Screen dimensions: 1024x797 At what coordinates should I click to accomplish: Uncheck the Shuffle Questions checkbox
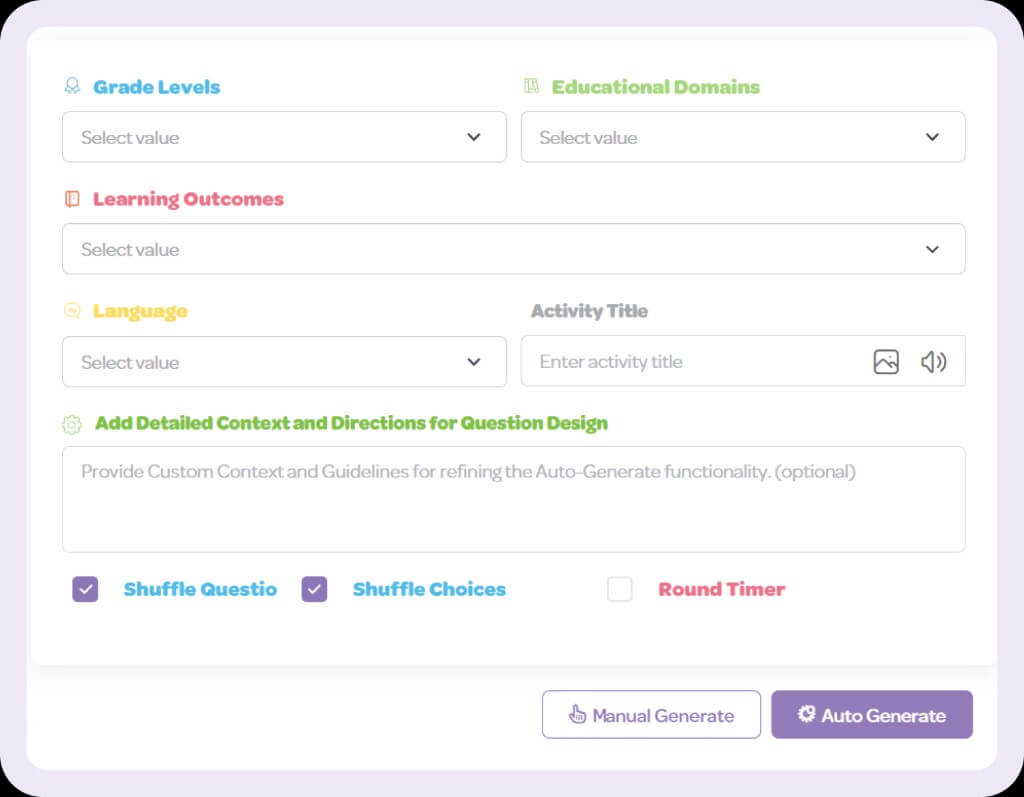(86, 589)
